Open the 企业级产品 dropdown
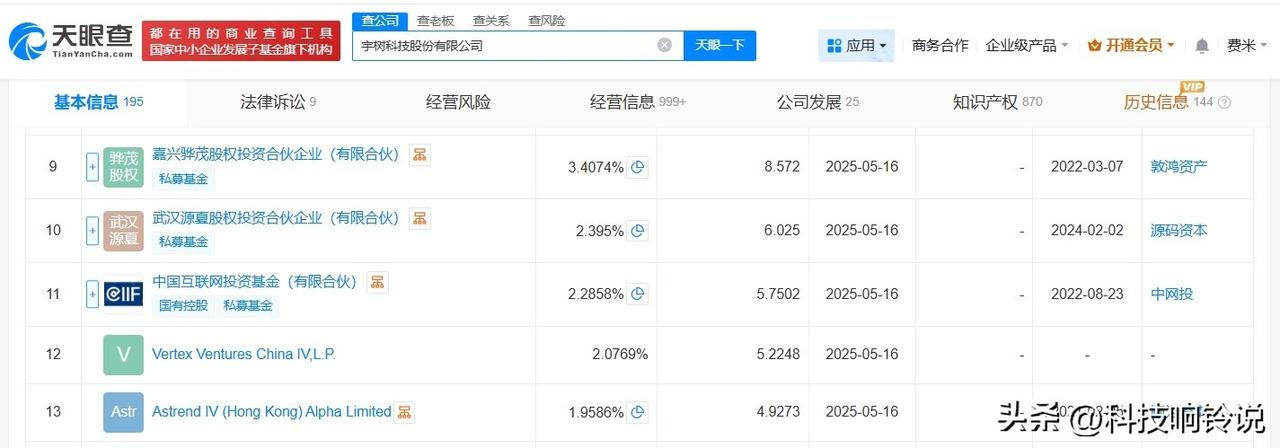Screen dimensions: 1280x448 [x=1027, y=45]
